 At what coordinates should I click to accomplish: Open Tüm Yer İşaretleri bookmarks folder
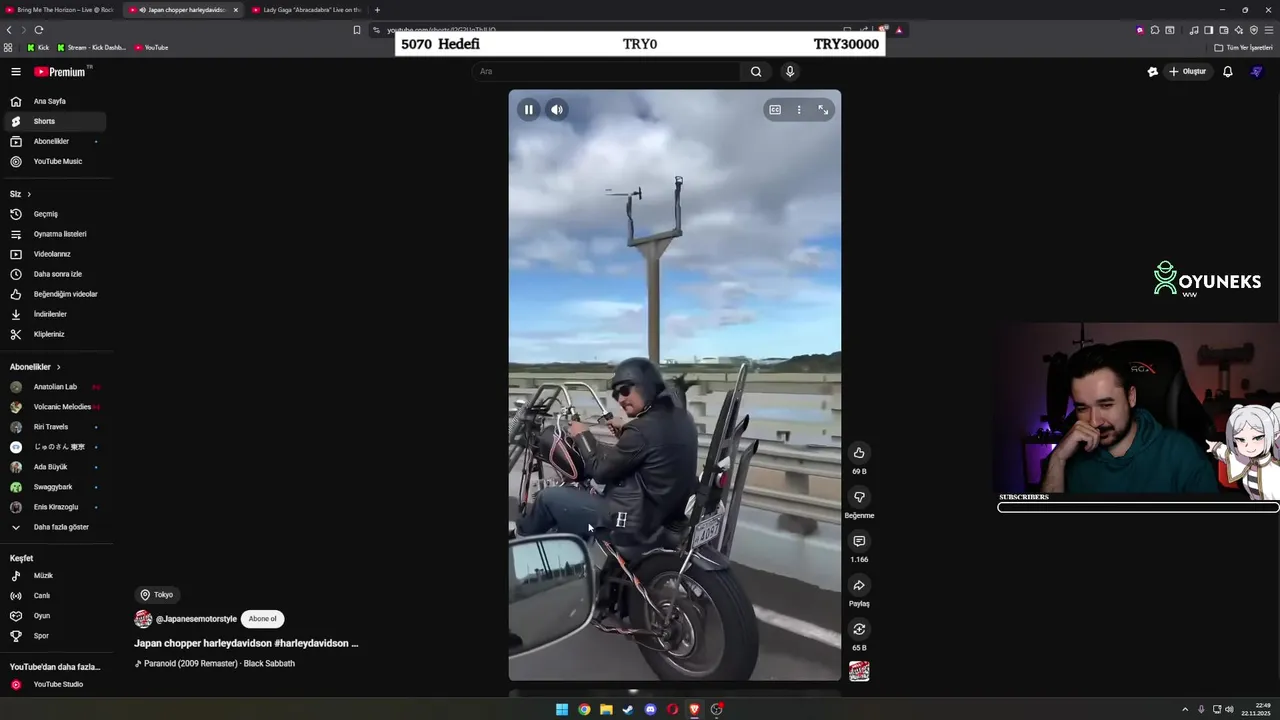1243,48
